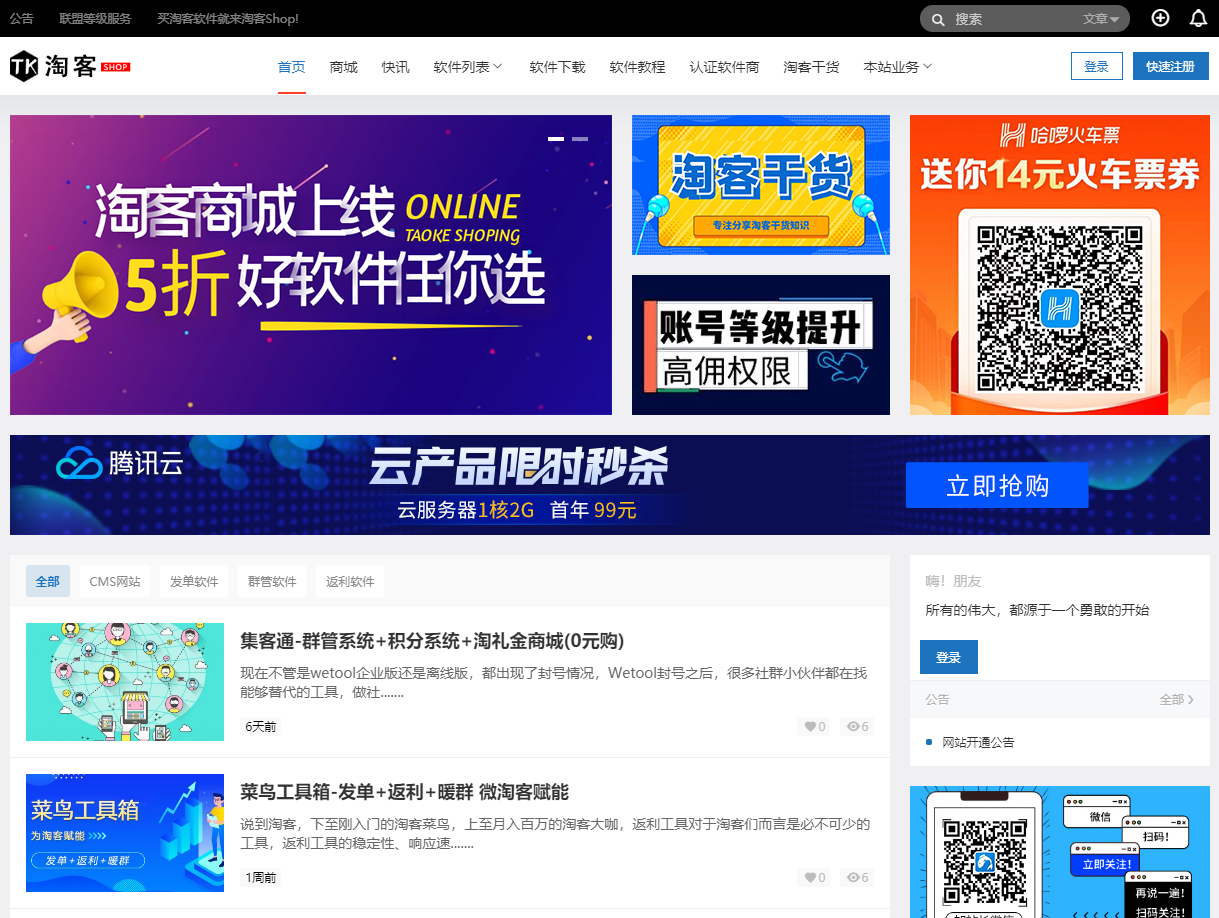Click 集客通 article excerpt text
The image size is (1219, 918).
[554, 683]
